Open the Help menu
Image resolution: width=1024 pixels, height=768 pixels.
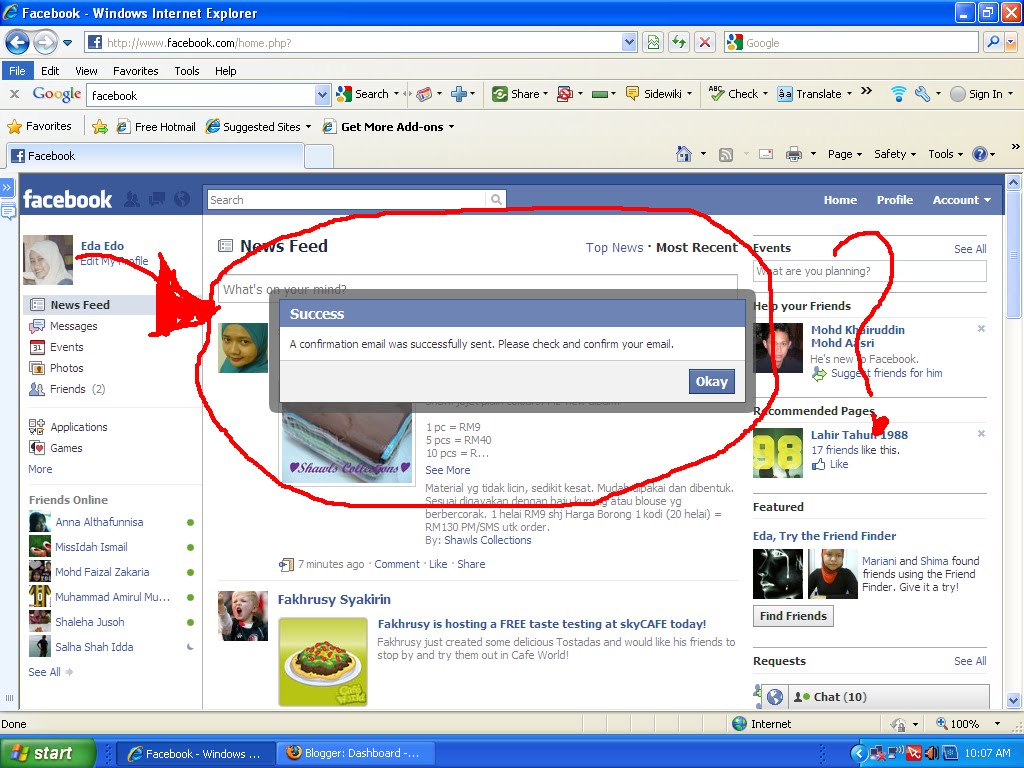[x=226, y=71]
